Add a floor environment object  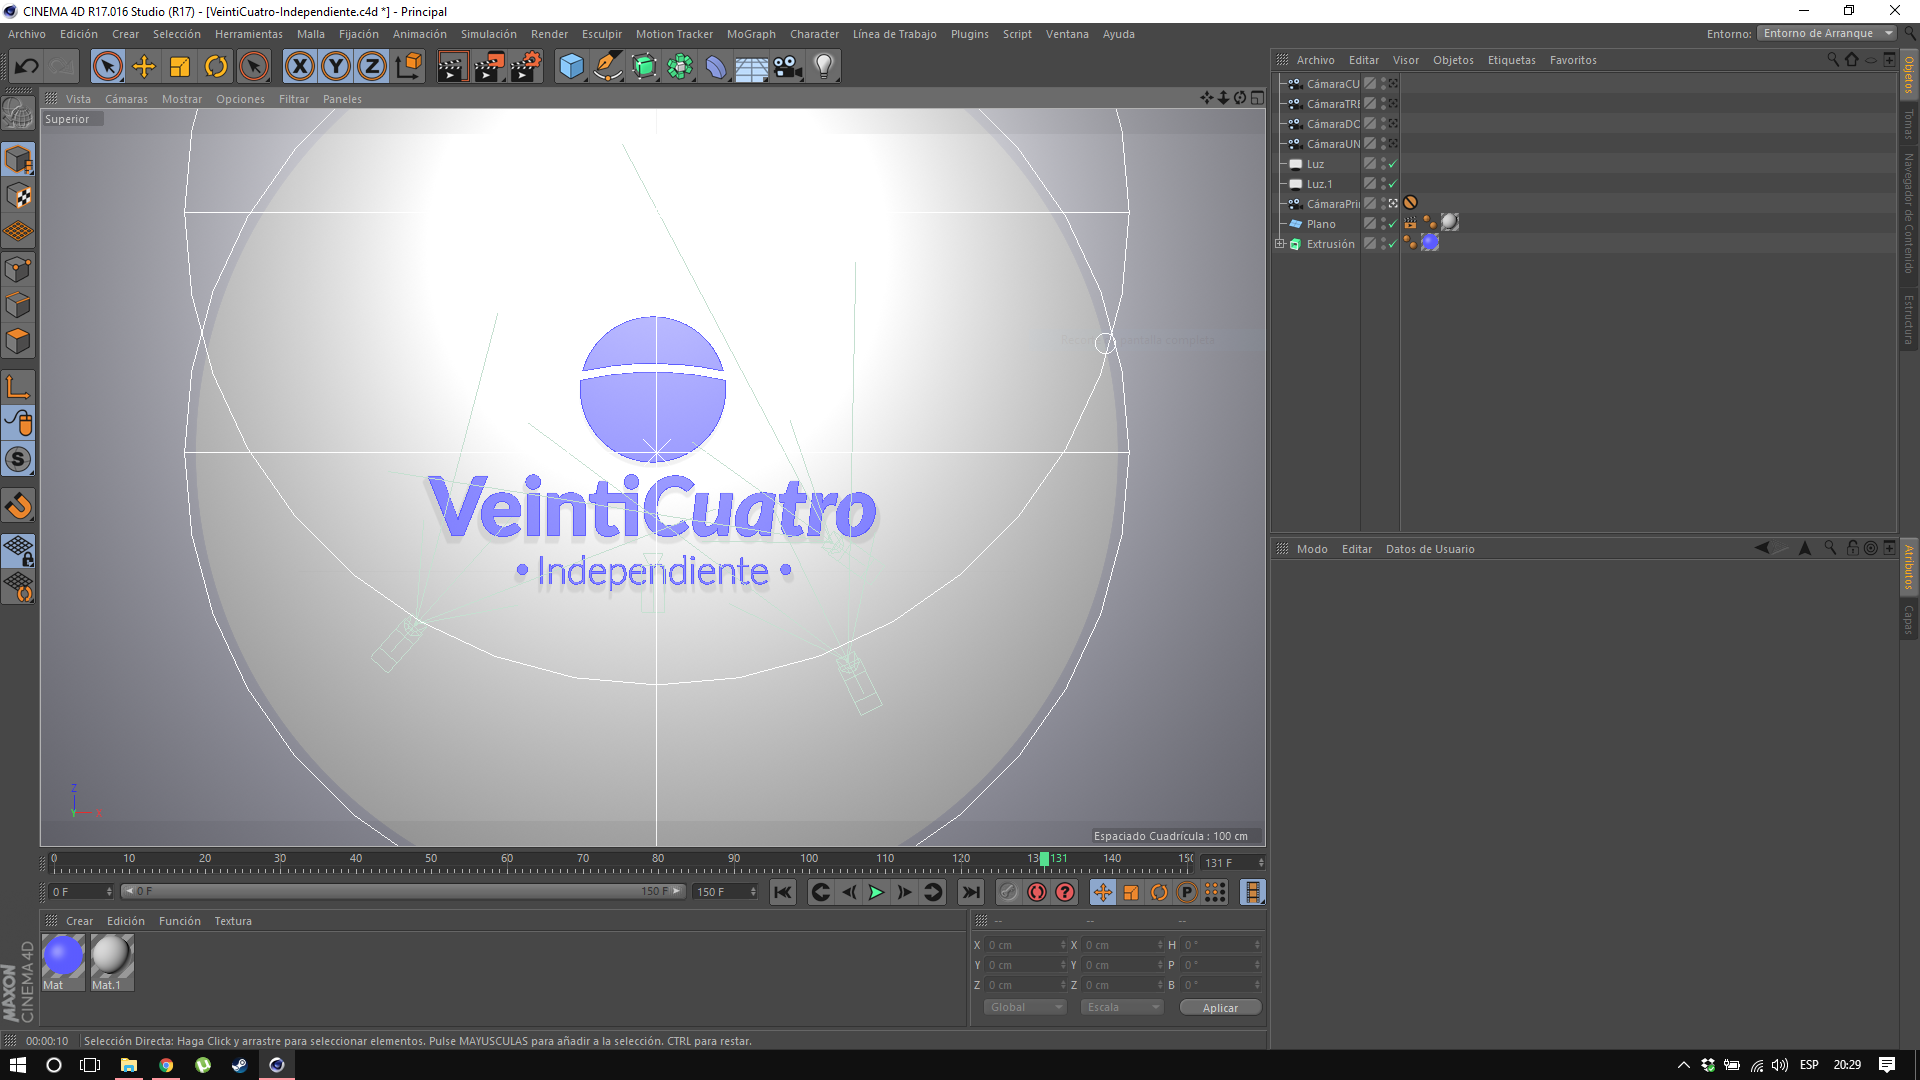point(752,67)
